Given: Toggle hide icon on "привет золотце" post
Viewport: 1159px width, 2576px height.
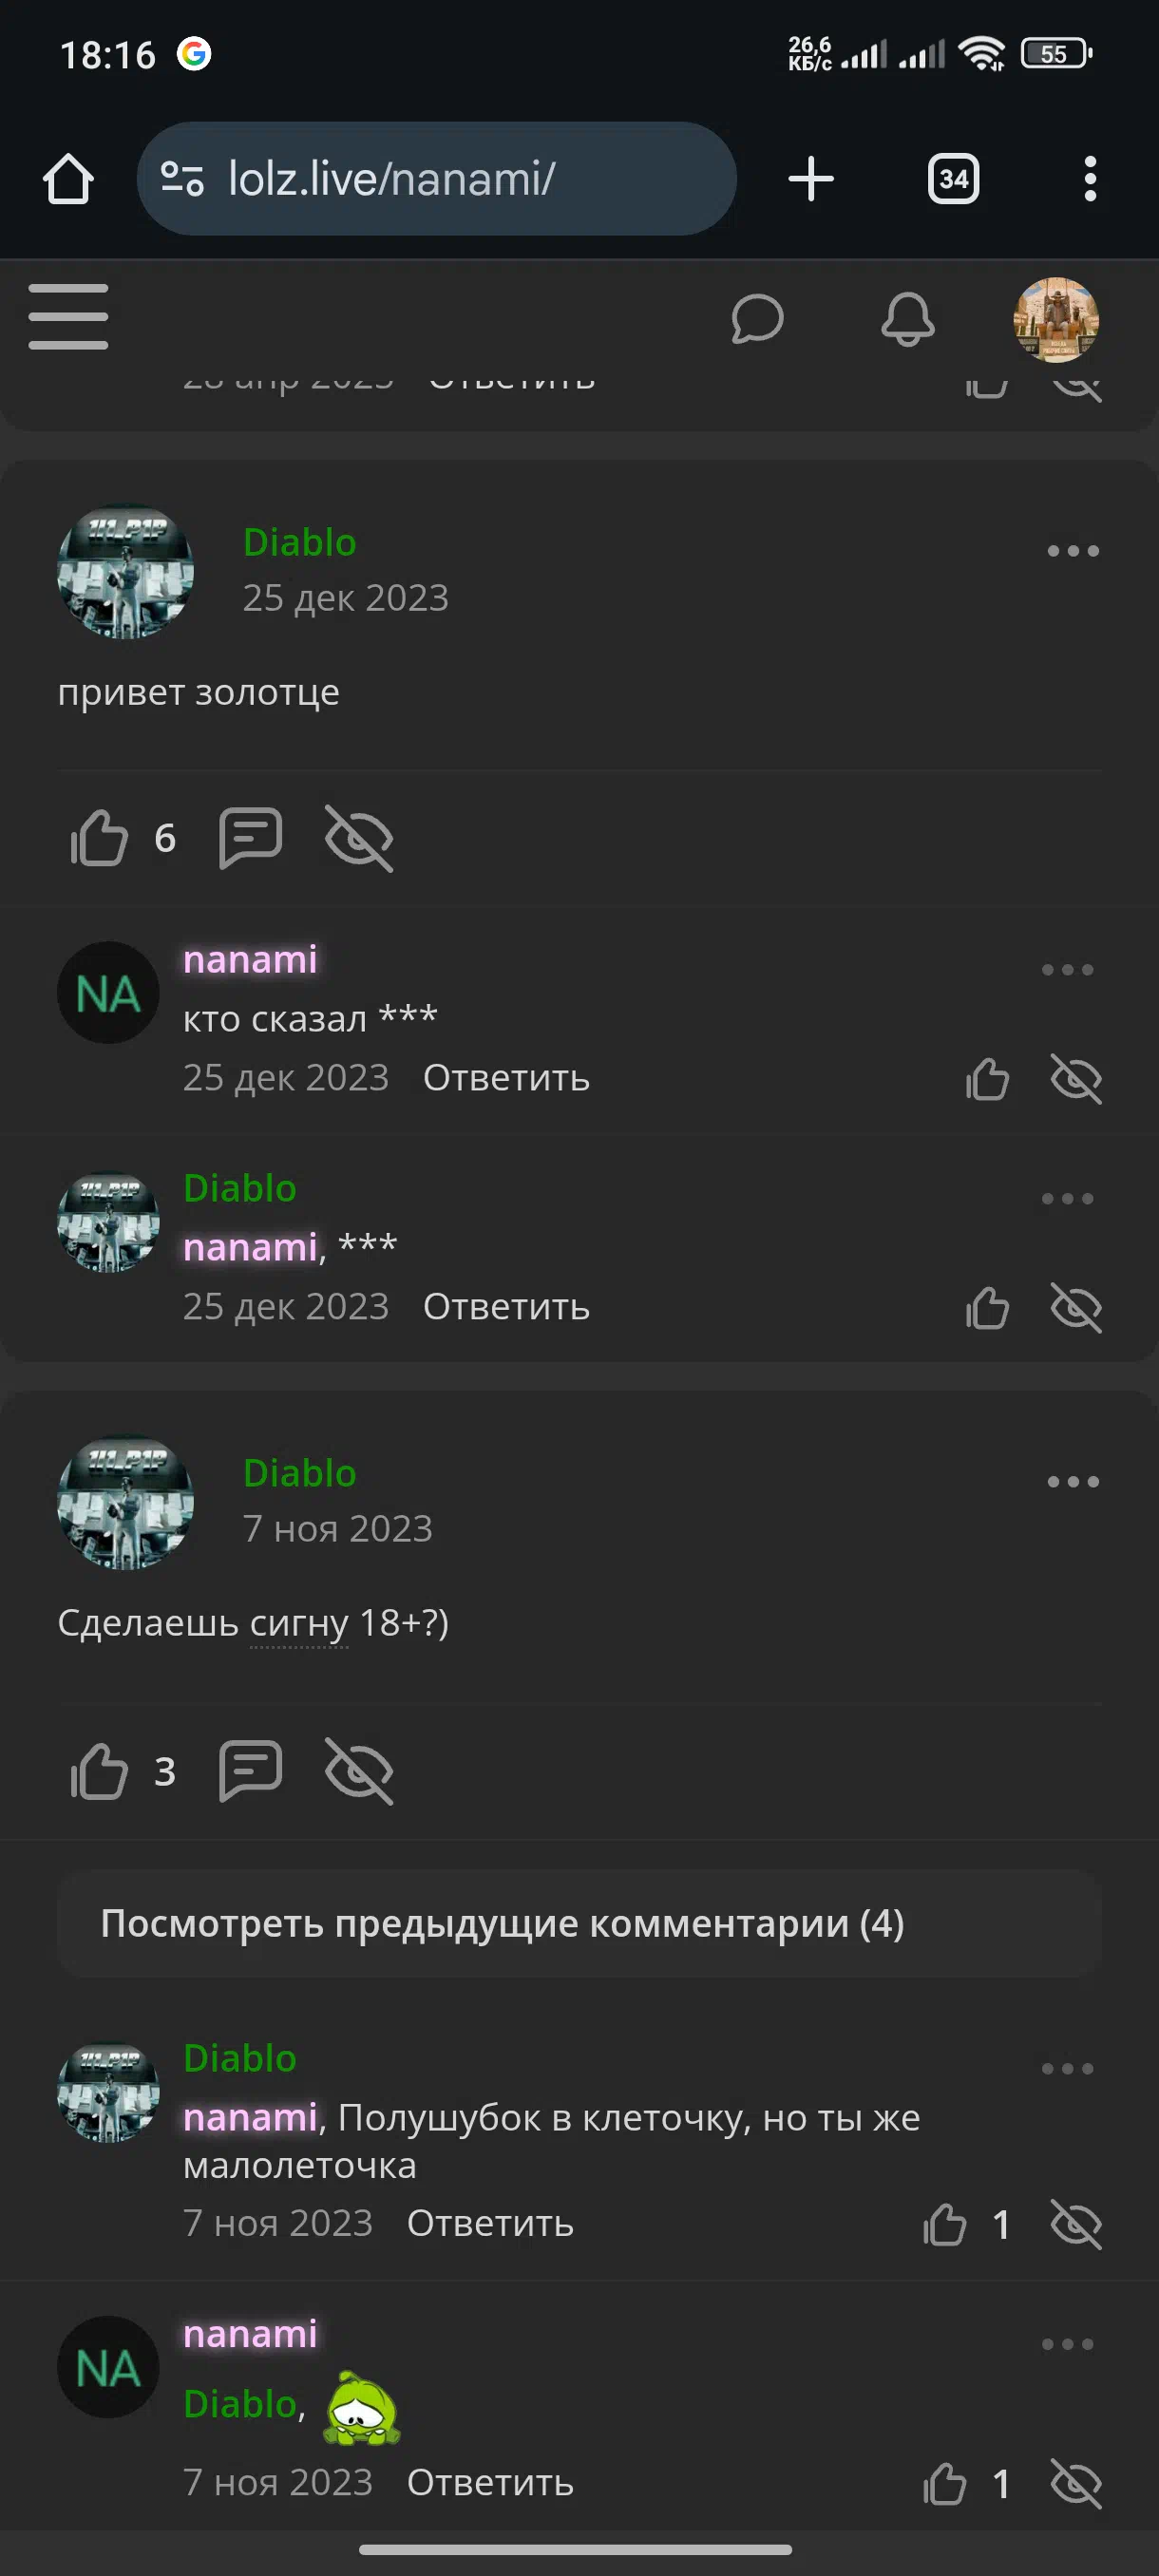Looking at the screenshot, I should pyautogui.click(x=359, y=838).
